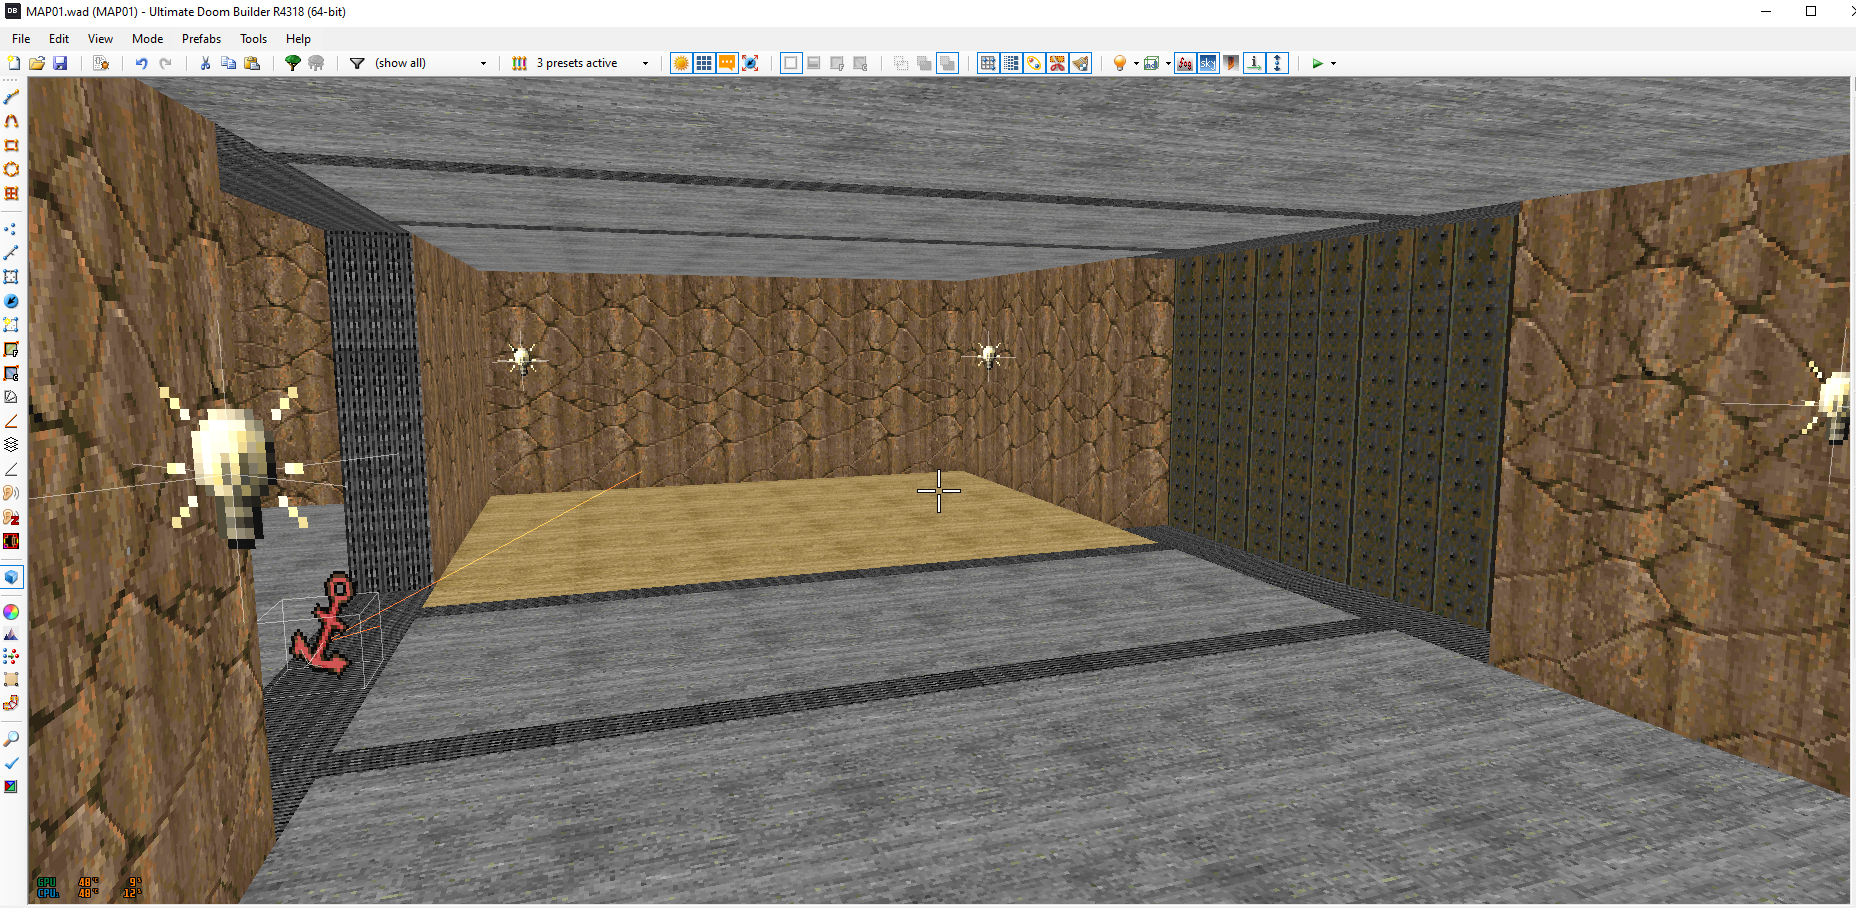Open the things filter '(show all)' dropdown
The height and width of the screenshot is (908, 1856).
[x=430, y=63]
